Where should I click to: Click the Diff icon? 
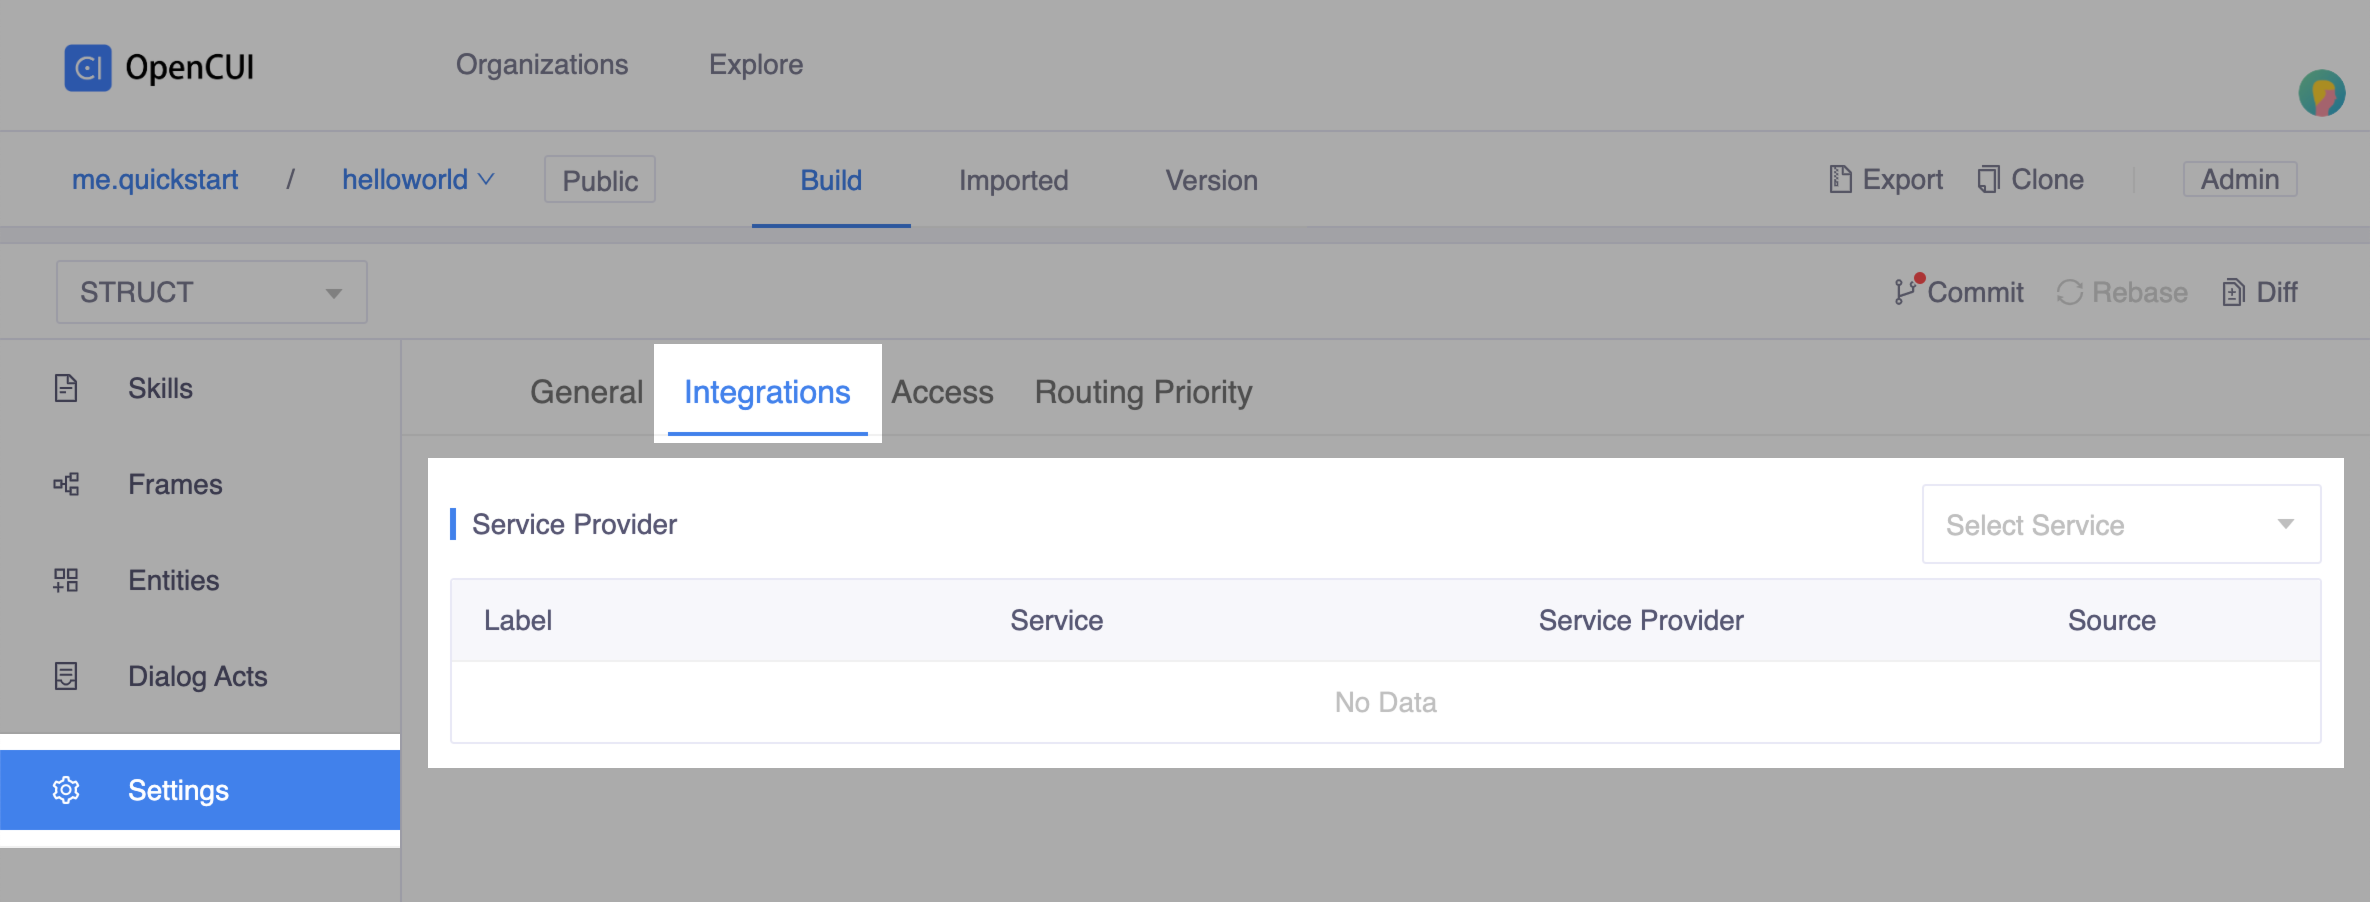click(2233, 292)
